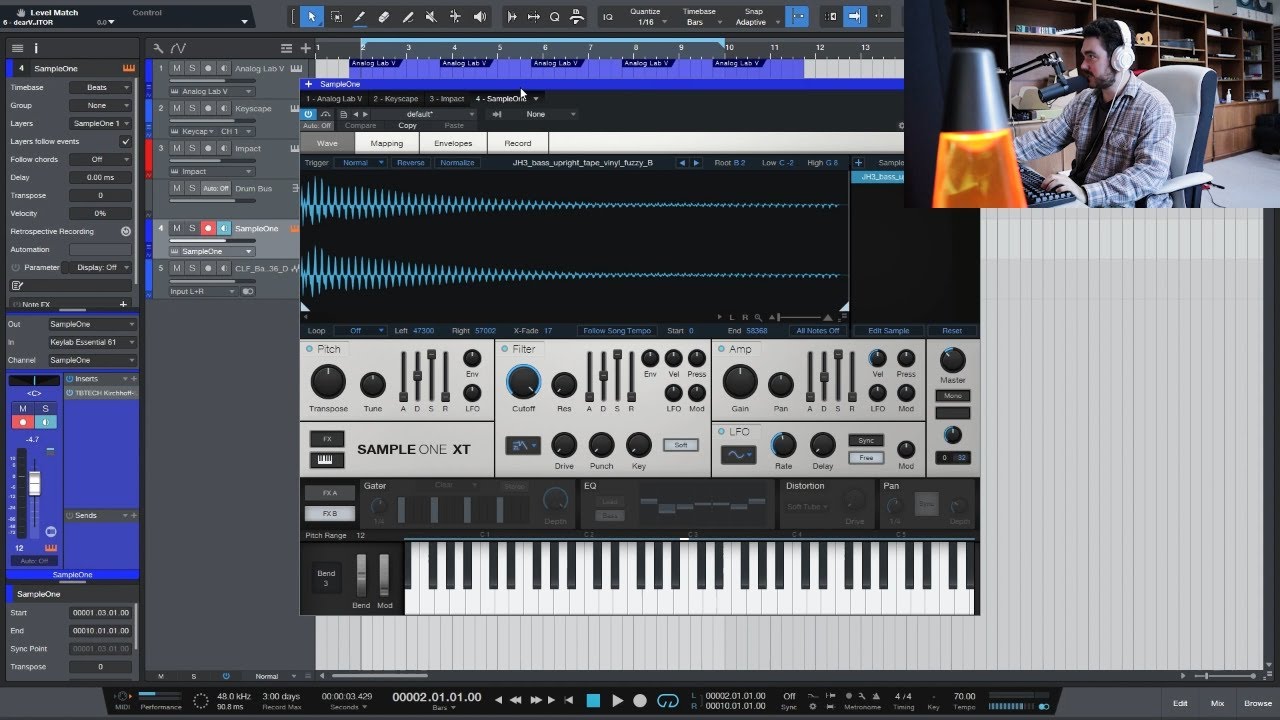
Task: Toggle the Sync button in LFO section
Action: (866, 440)
